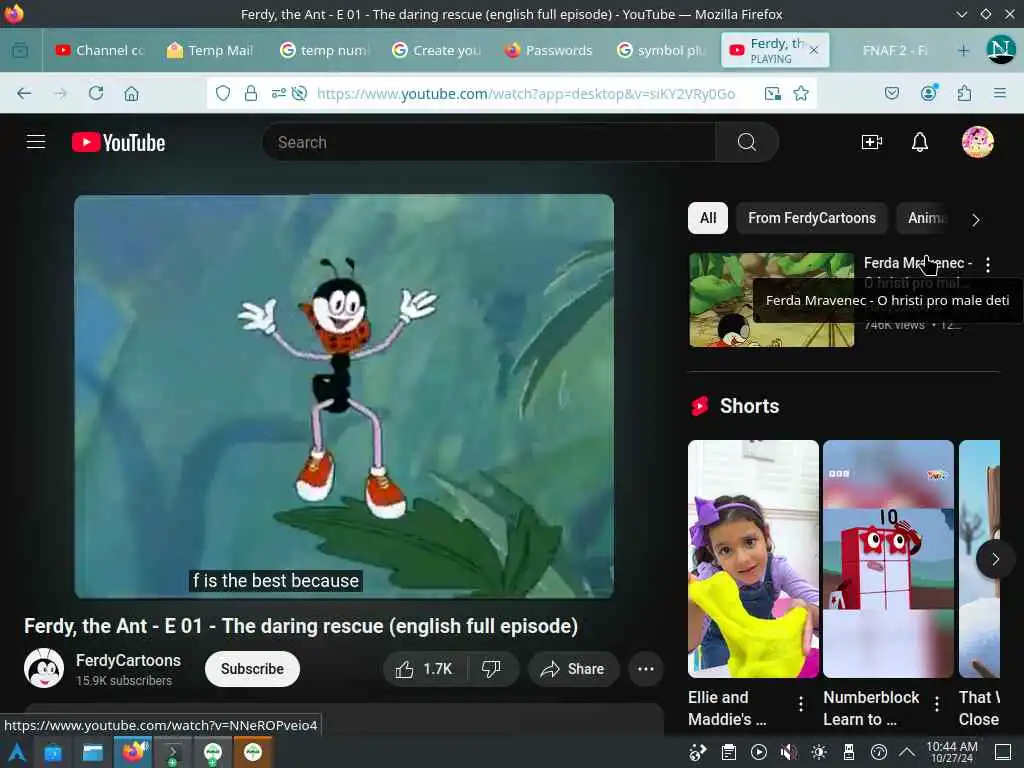Switch to Passwords tab
The width and height of the screenshot is (1024, 768).
click(x=549, y=50)
